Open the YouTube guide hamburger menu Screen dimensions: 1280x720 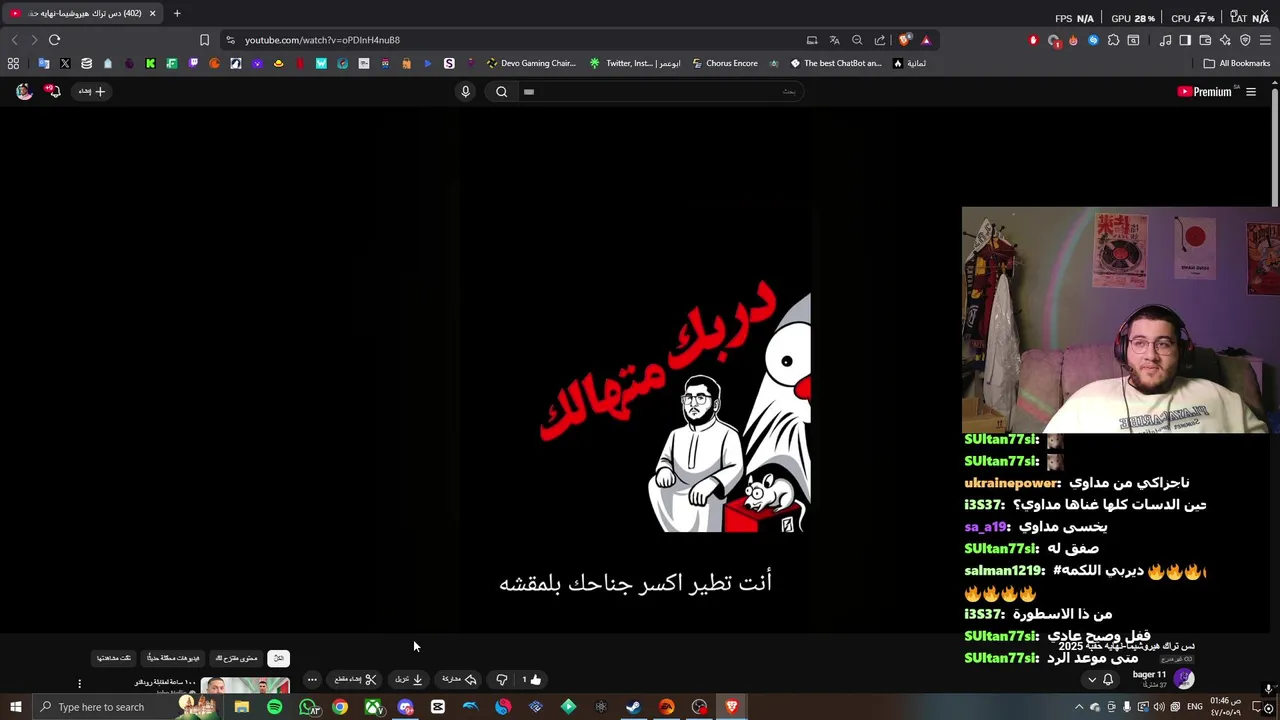pyautogui.click(x=1250, y=92)
